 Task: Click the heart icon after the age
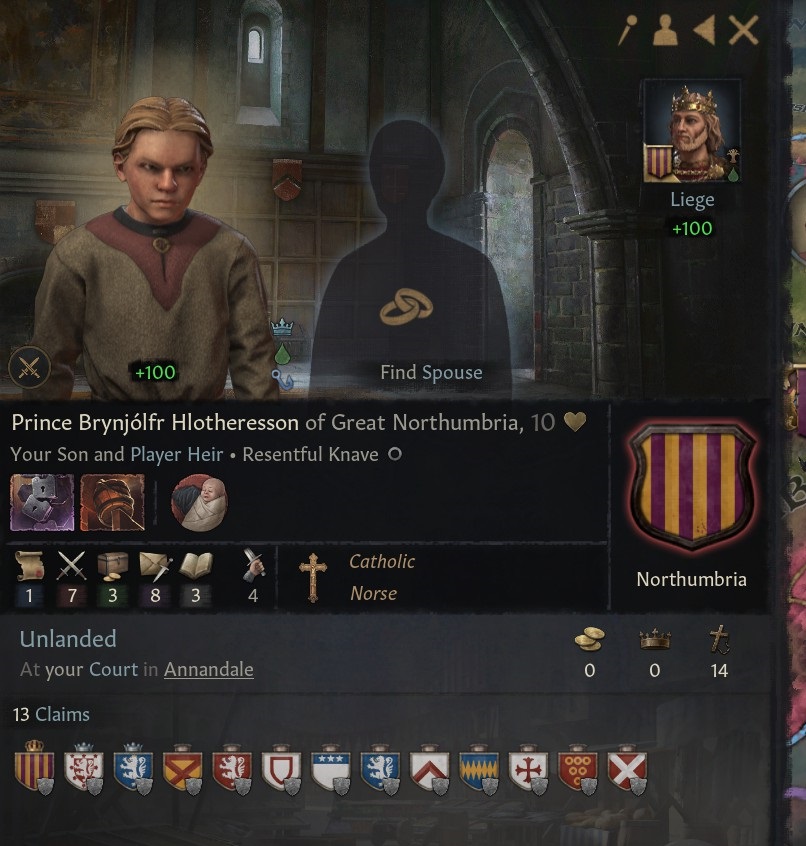(575, 421)
